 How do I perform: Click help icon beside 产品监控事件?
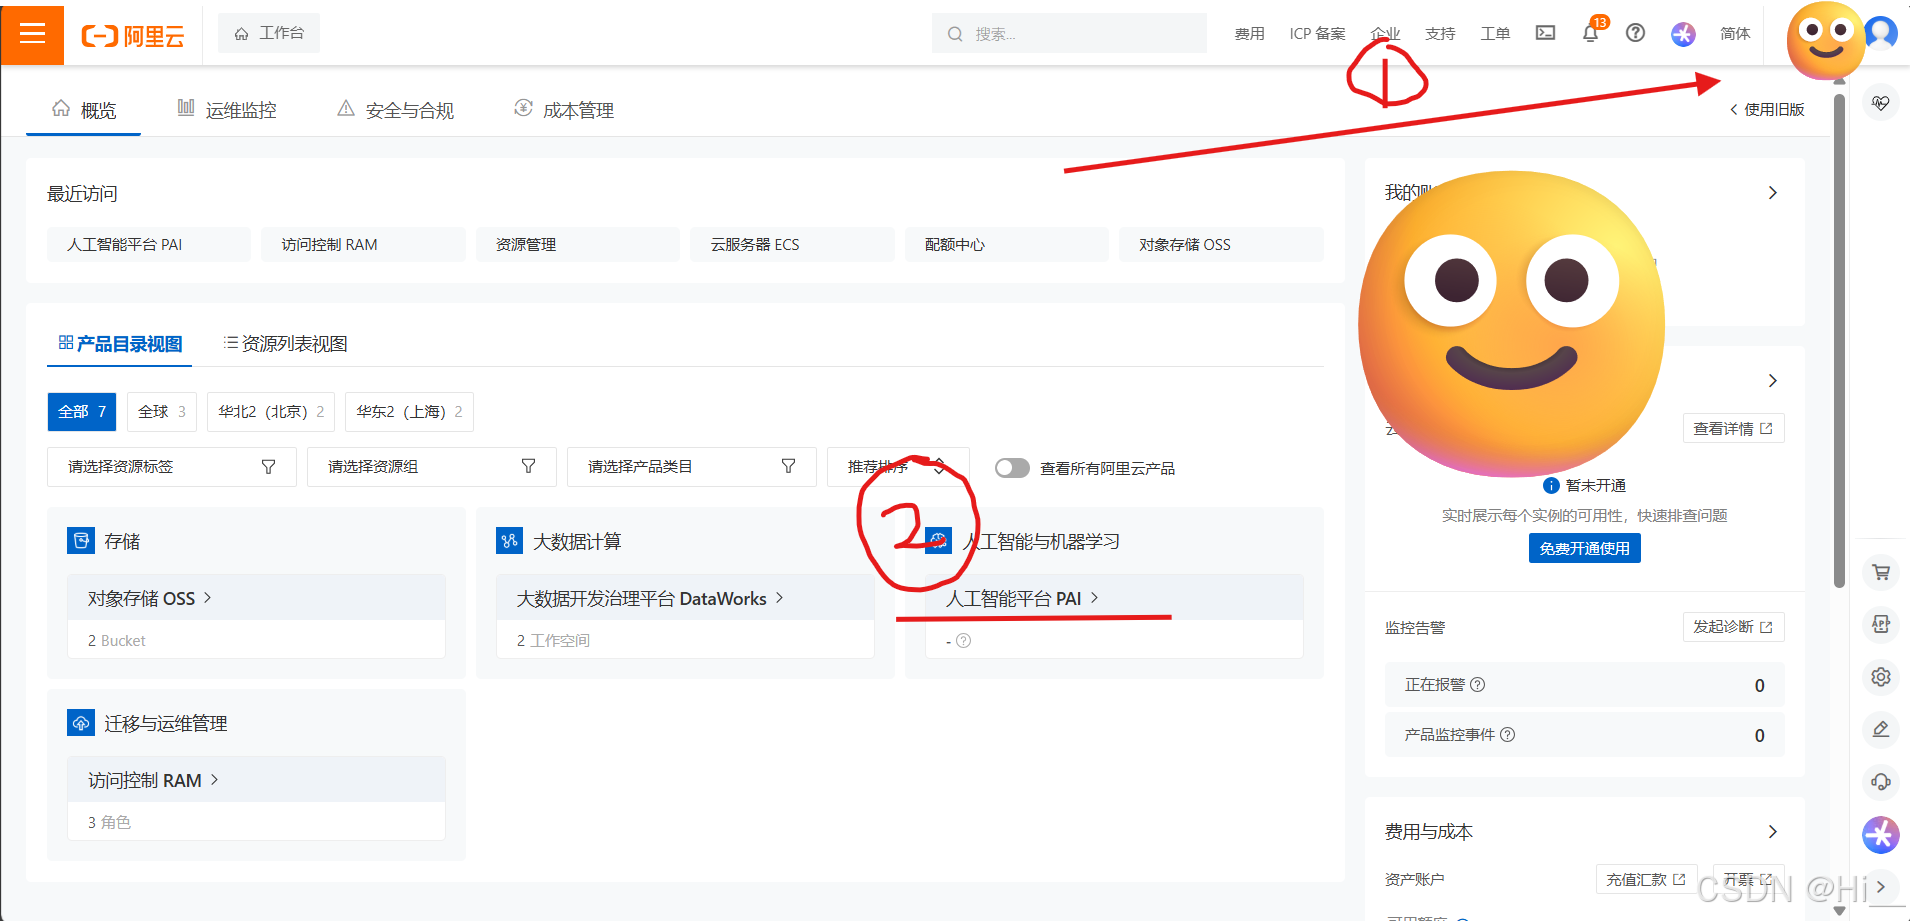click(1507, 735)
